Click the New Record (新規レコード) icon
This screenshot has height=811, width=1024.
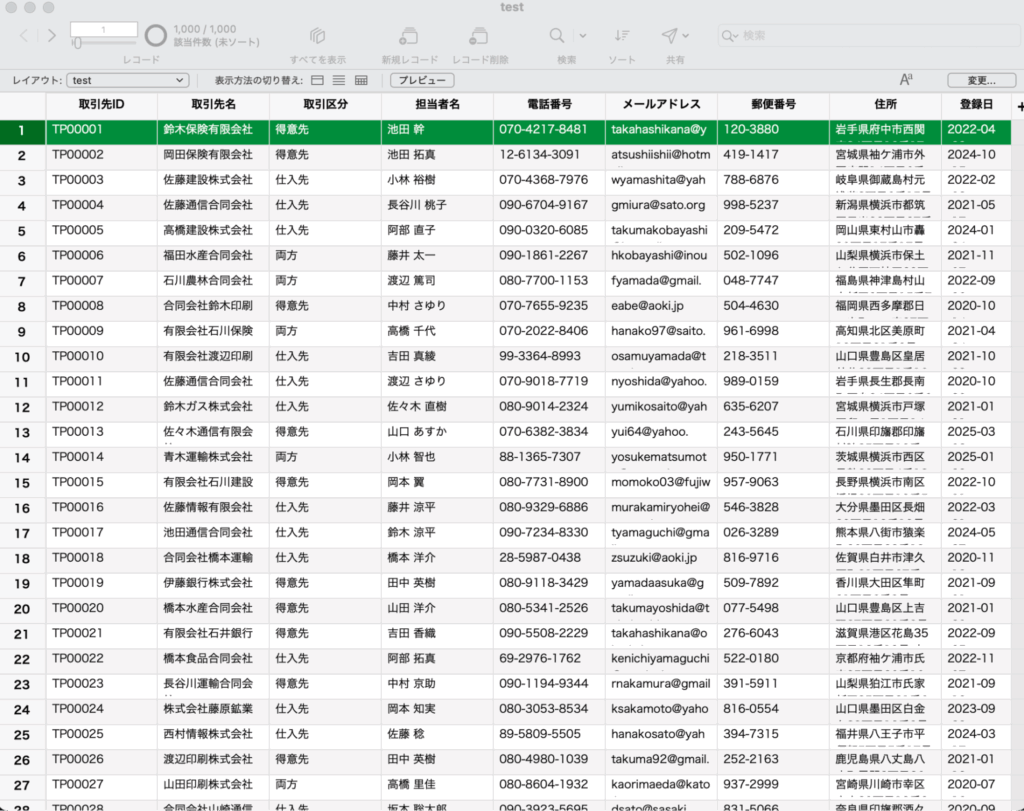[408, 36]
